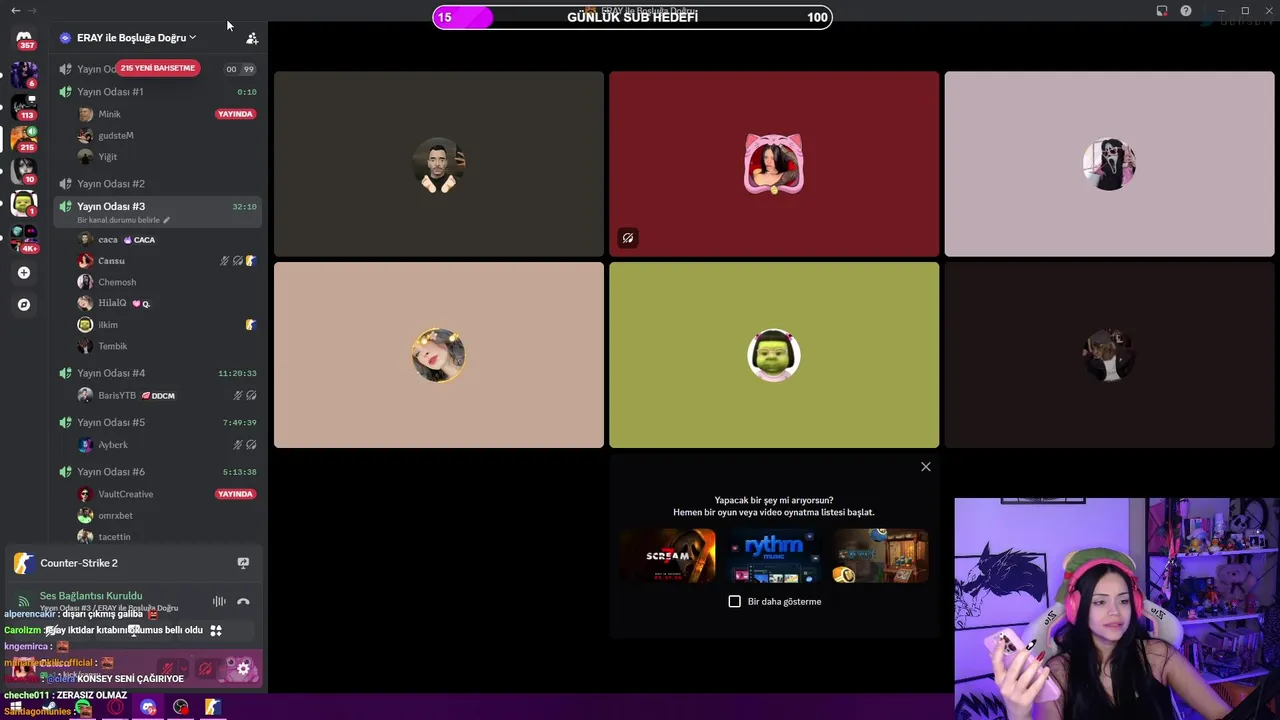
Task: Open the Windows Start menu
Action: [x=17, y=707]
